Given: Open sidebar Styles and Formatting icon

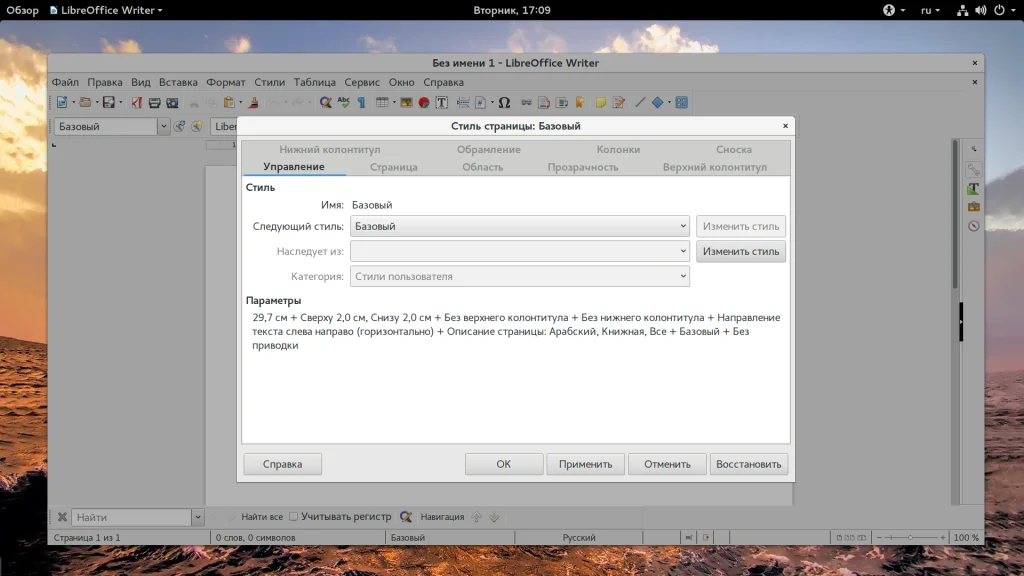Looking at the screenshot, I should click(x=973, y=188).
